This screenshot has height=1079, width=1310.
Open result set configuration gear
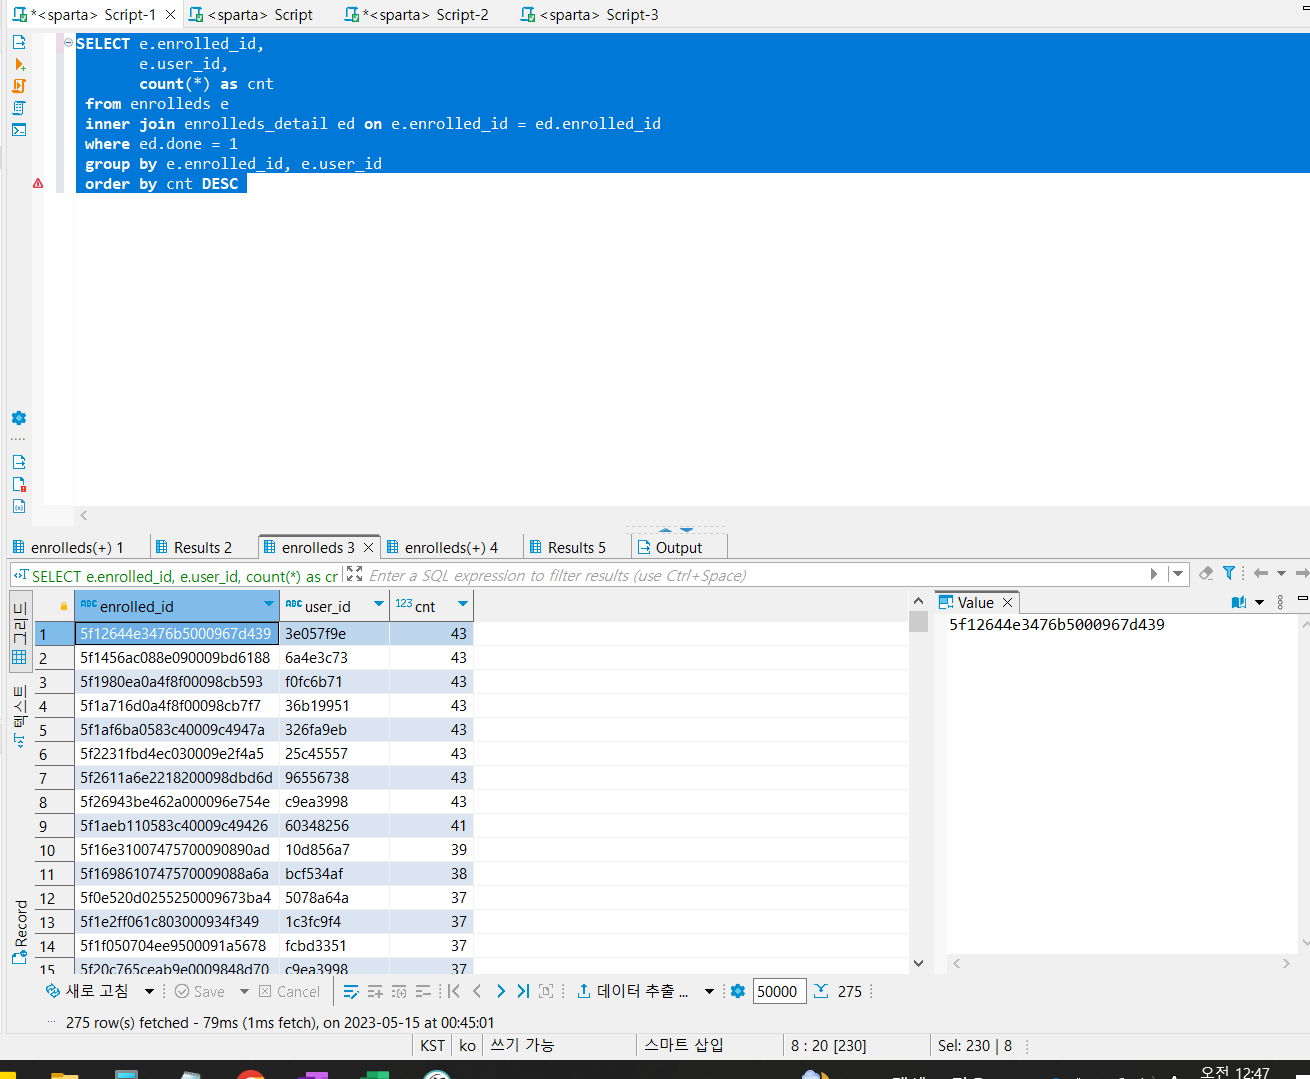[738, 991]
